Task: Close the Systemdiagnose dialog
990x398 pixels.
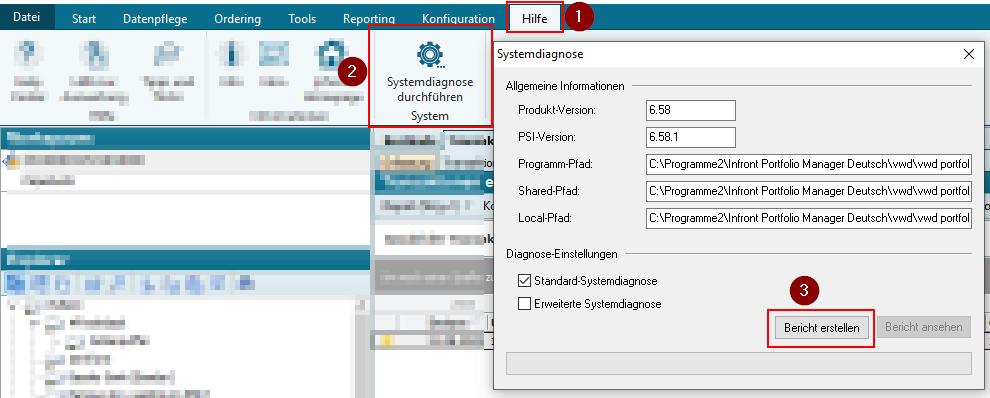Action: [x=969, y=54]
